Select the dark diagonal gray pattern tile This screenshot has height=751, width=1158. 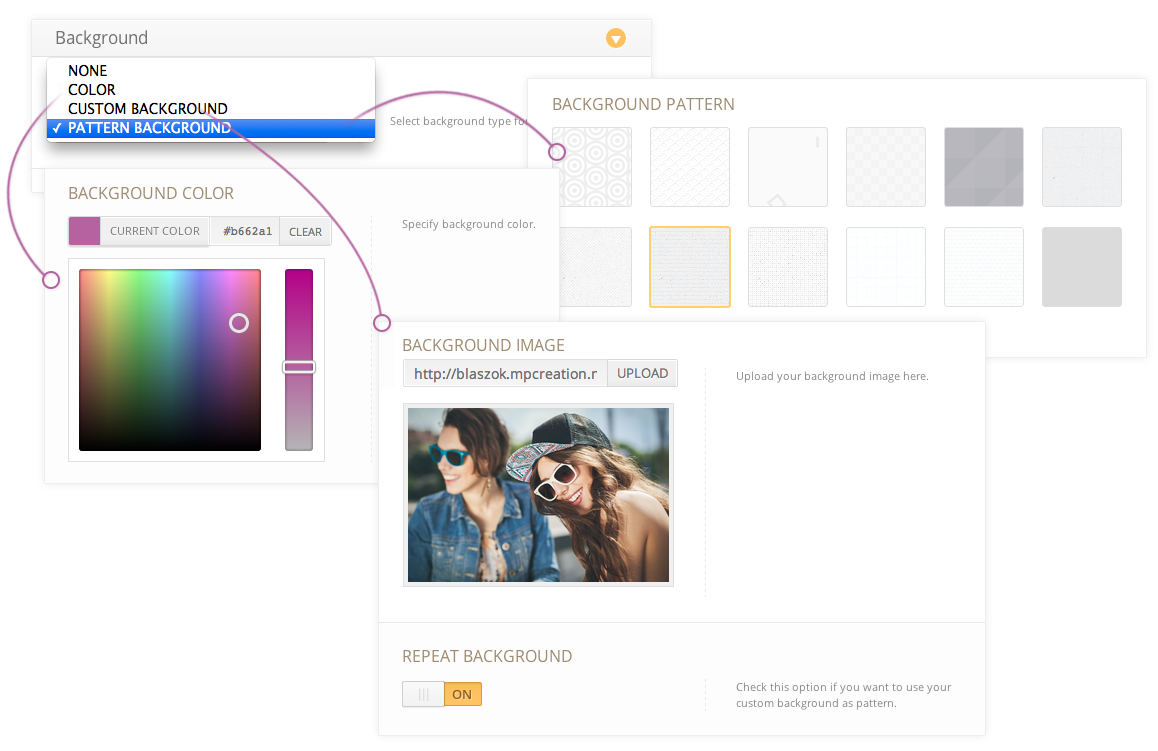tap(983, 167)
